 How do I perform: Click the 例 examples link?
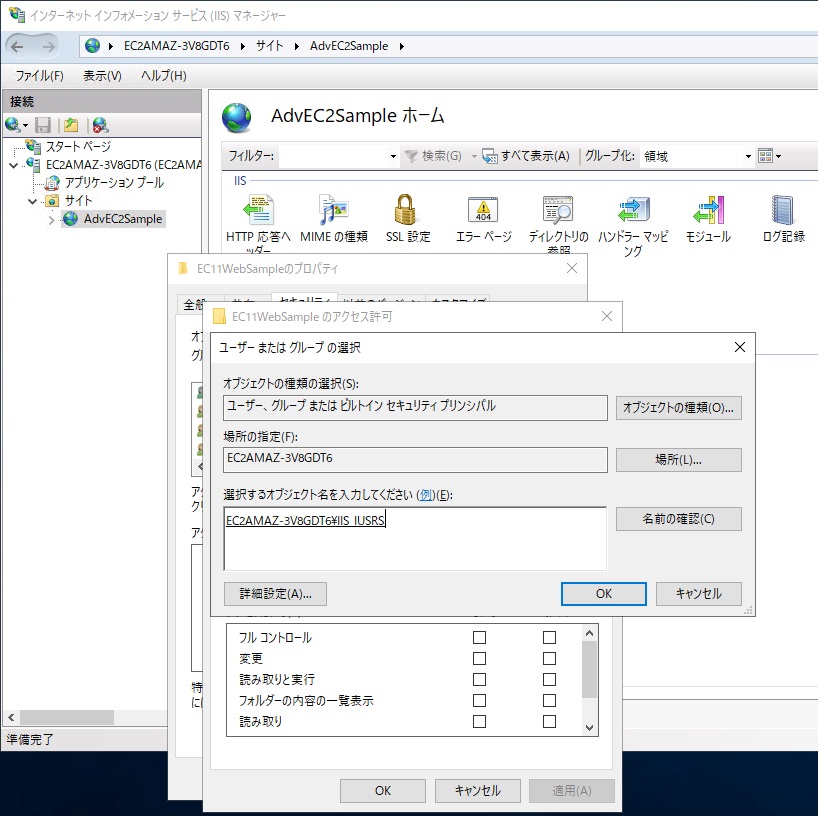426,495
